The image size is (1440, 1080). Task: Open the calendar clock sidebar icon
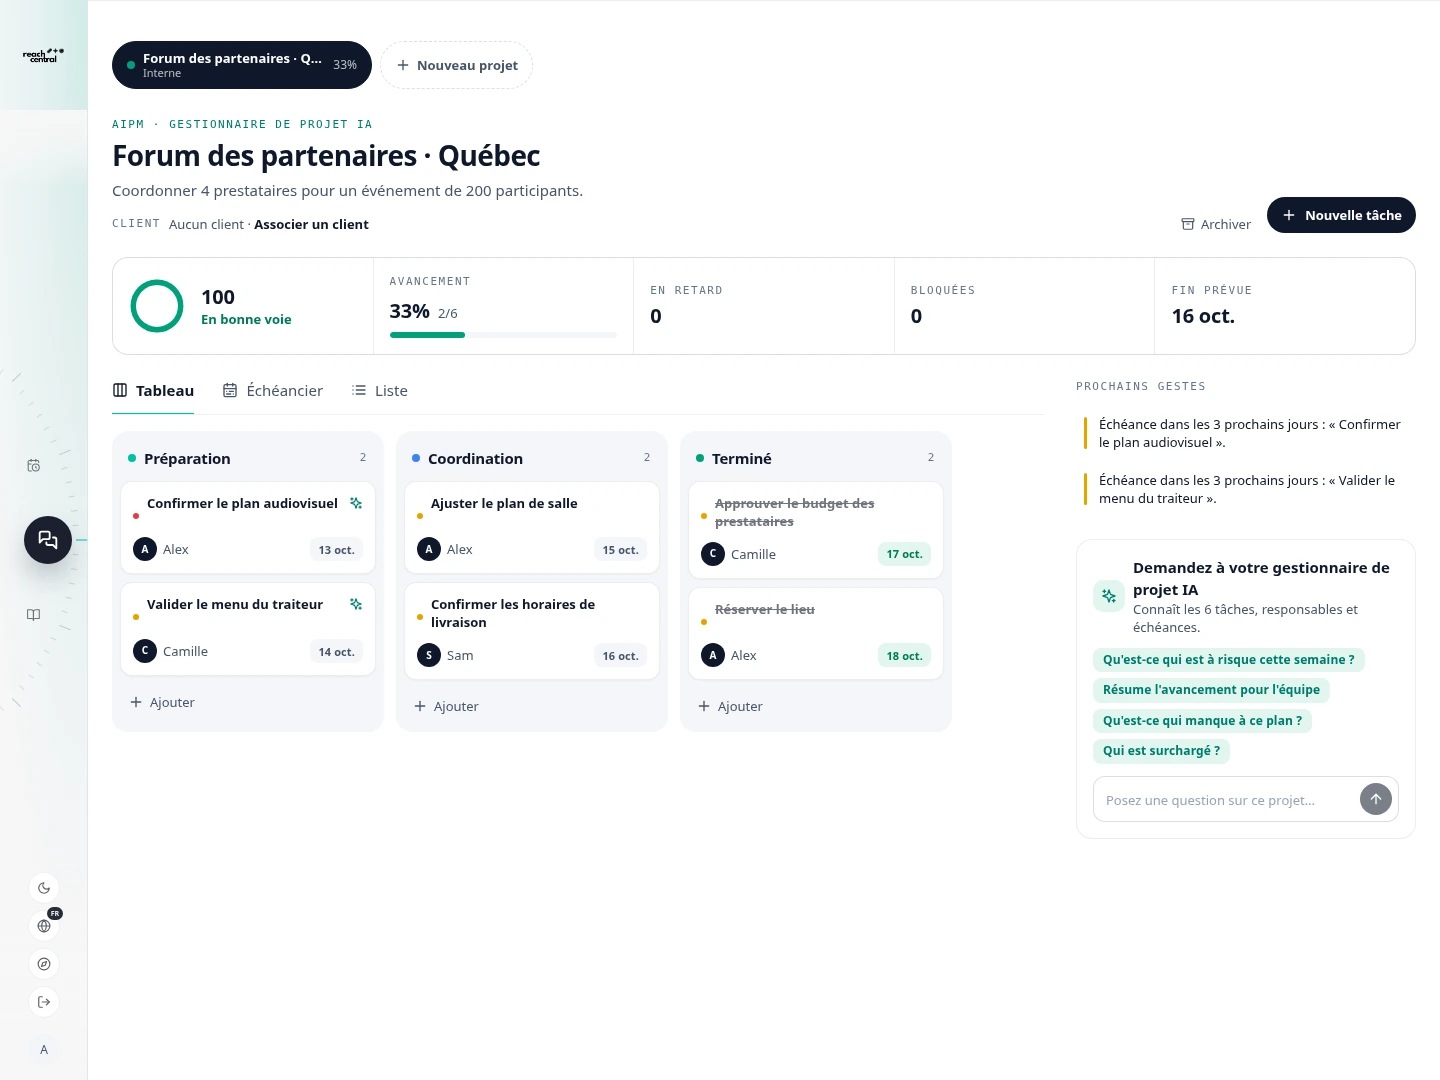34,465
